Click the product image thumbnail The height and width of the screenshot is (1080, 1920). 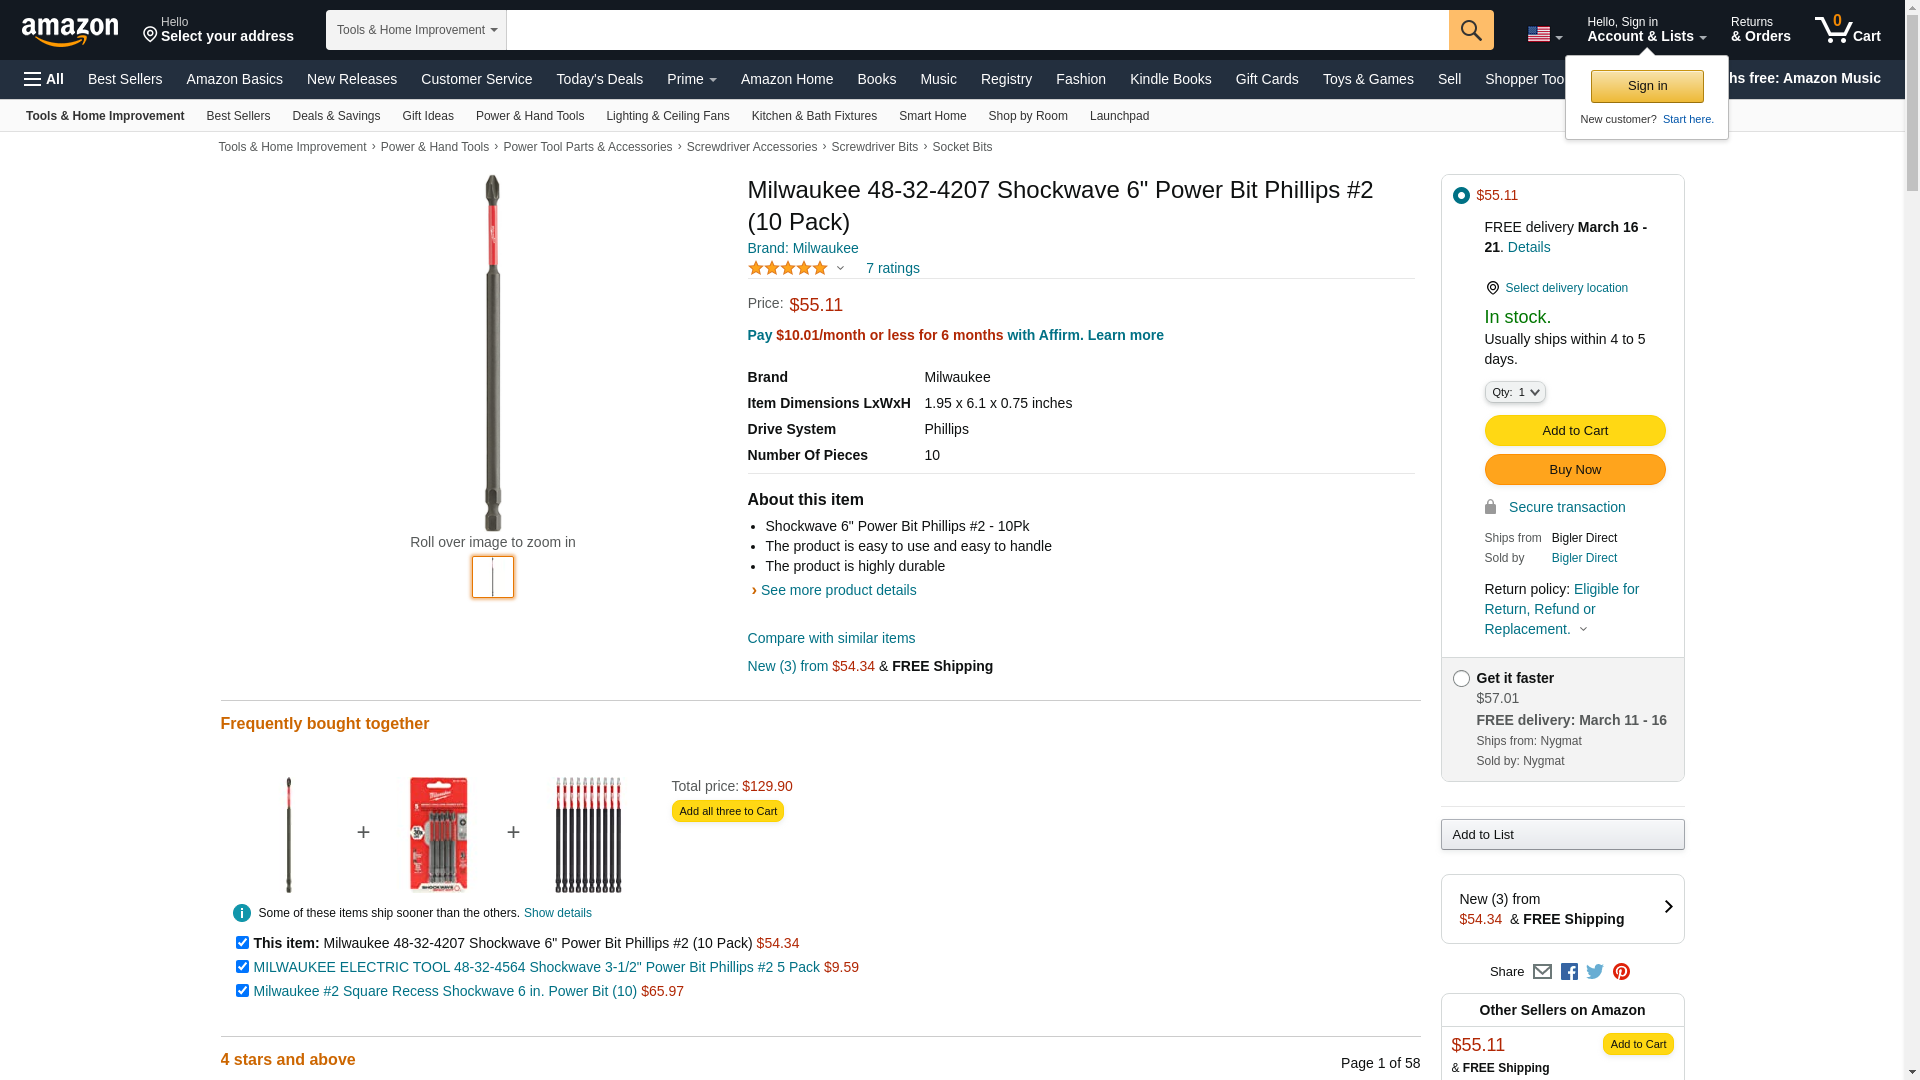point(493,577)
